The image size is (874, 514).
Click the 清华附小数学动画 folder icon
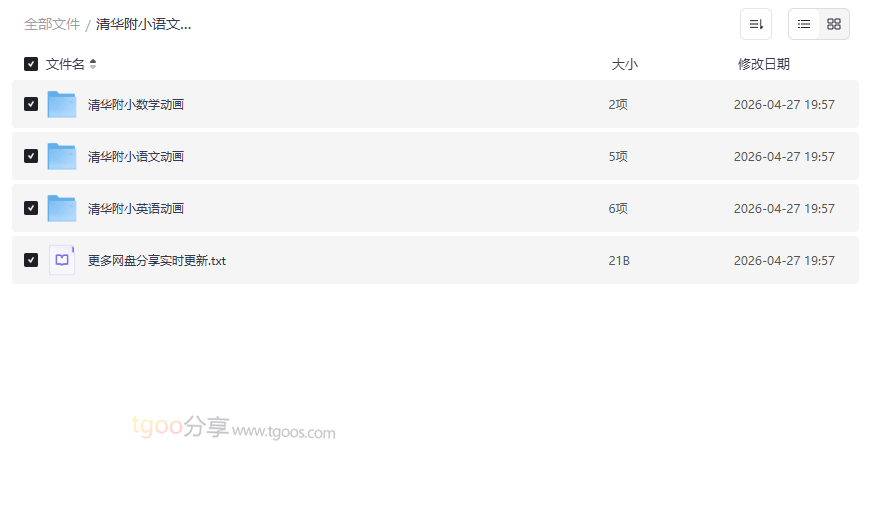click(62, 104)
